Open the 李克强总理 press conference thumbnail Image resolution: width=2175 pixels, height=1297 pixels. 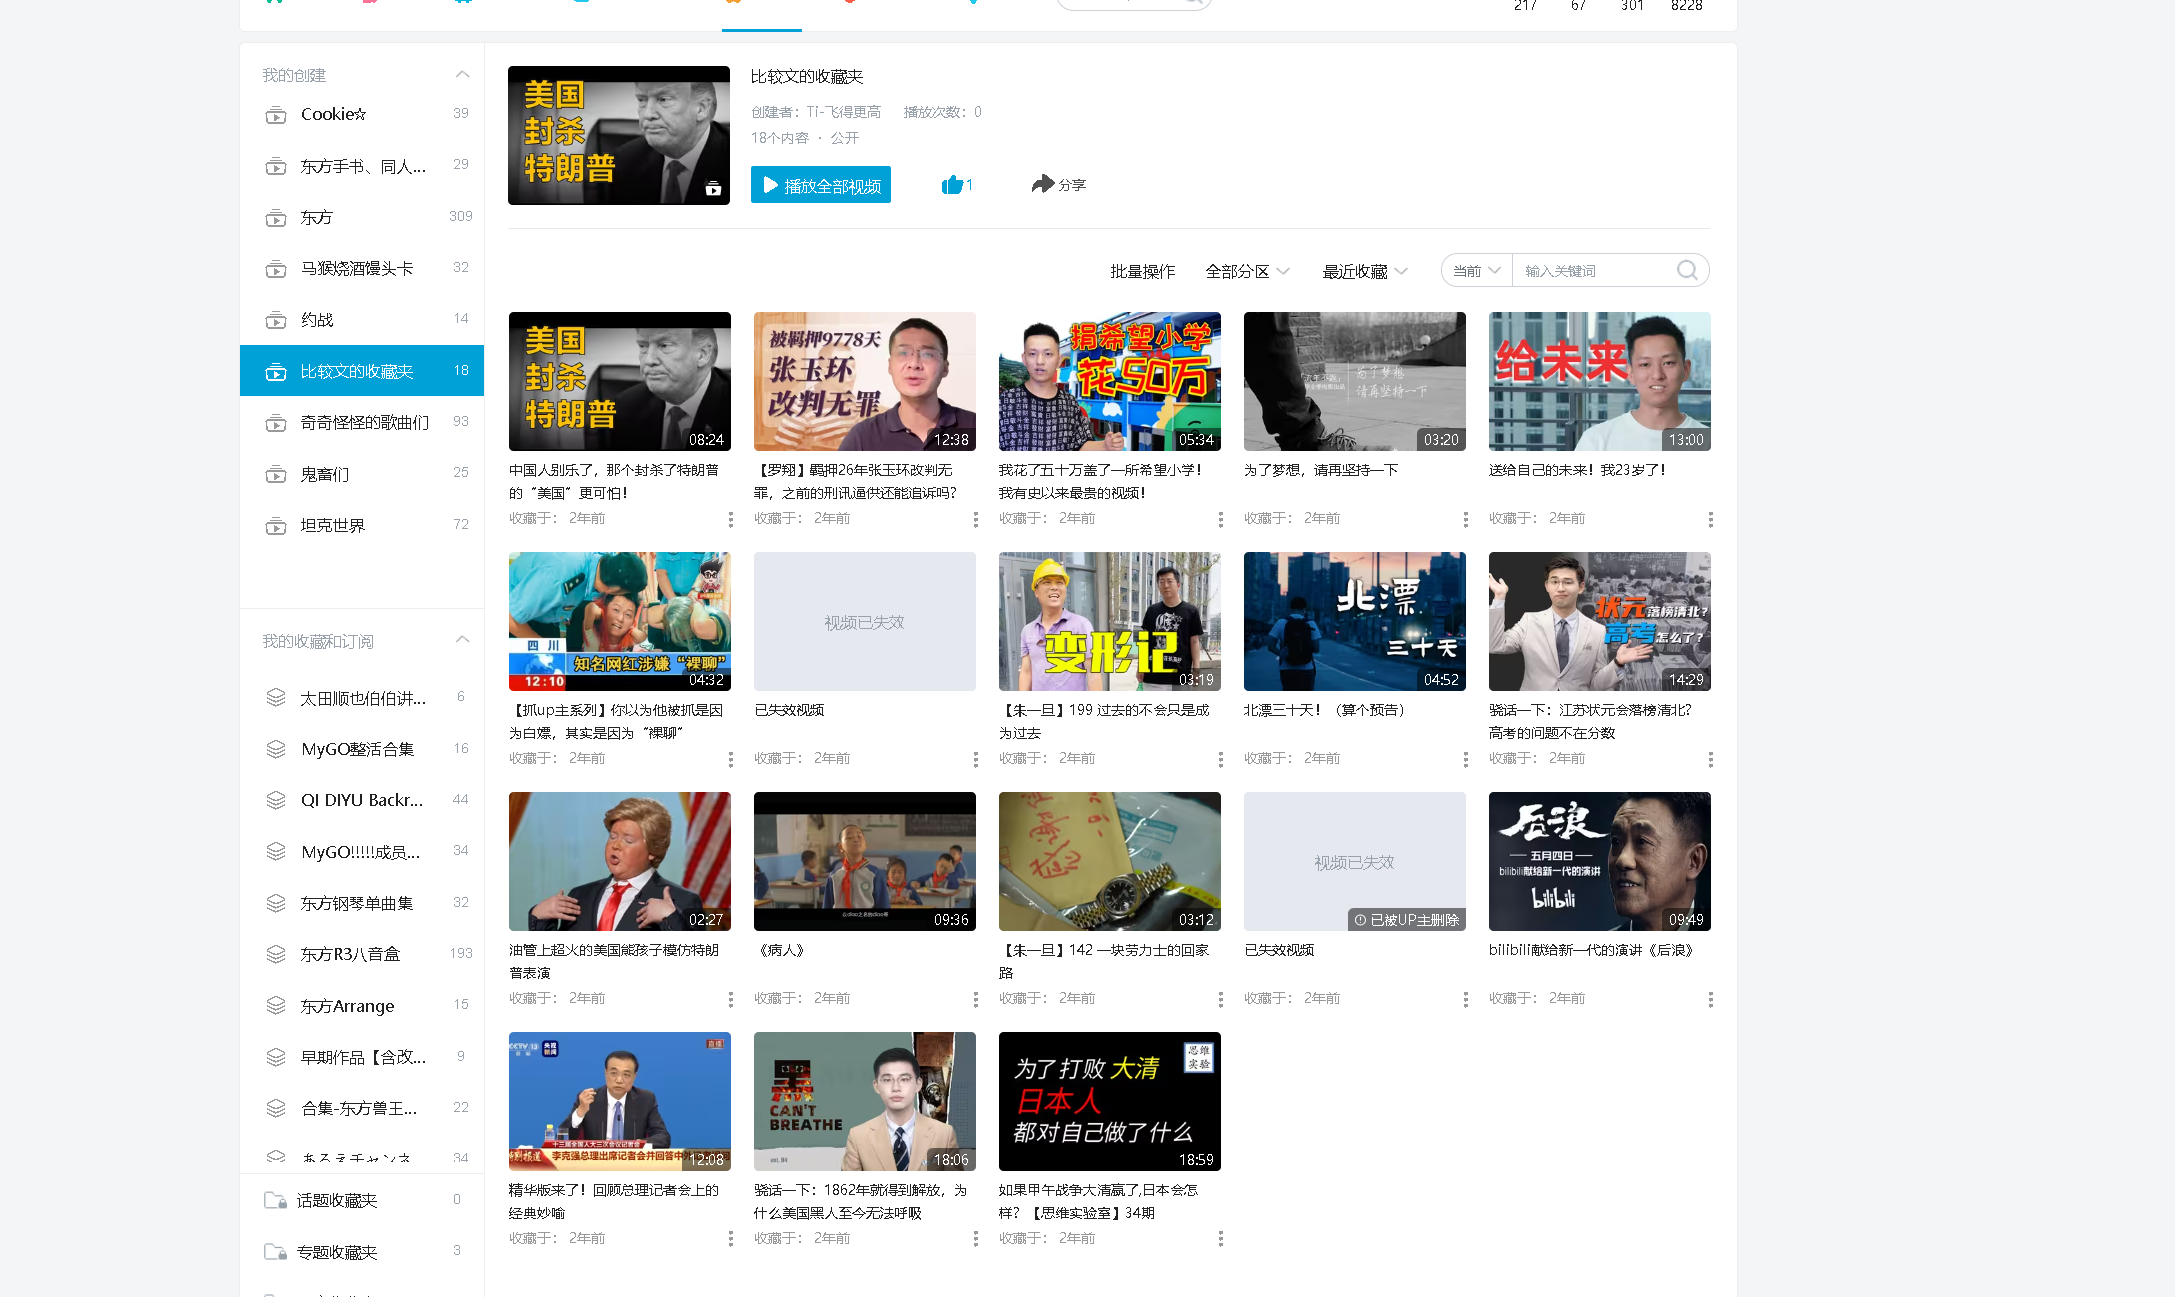coord(620,1101)
